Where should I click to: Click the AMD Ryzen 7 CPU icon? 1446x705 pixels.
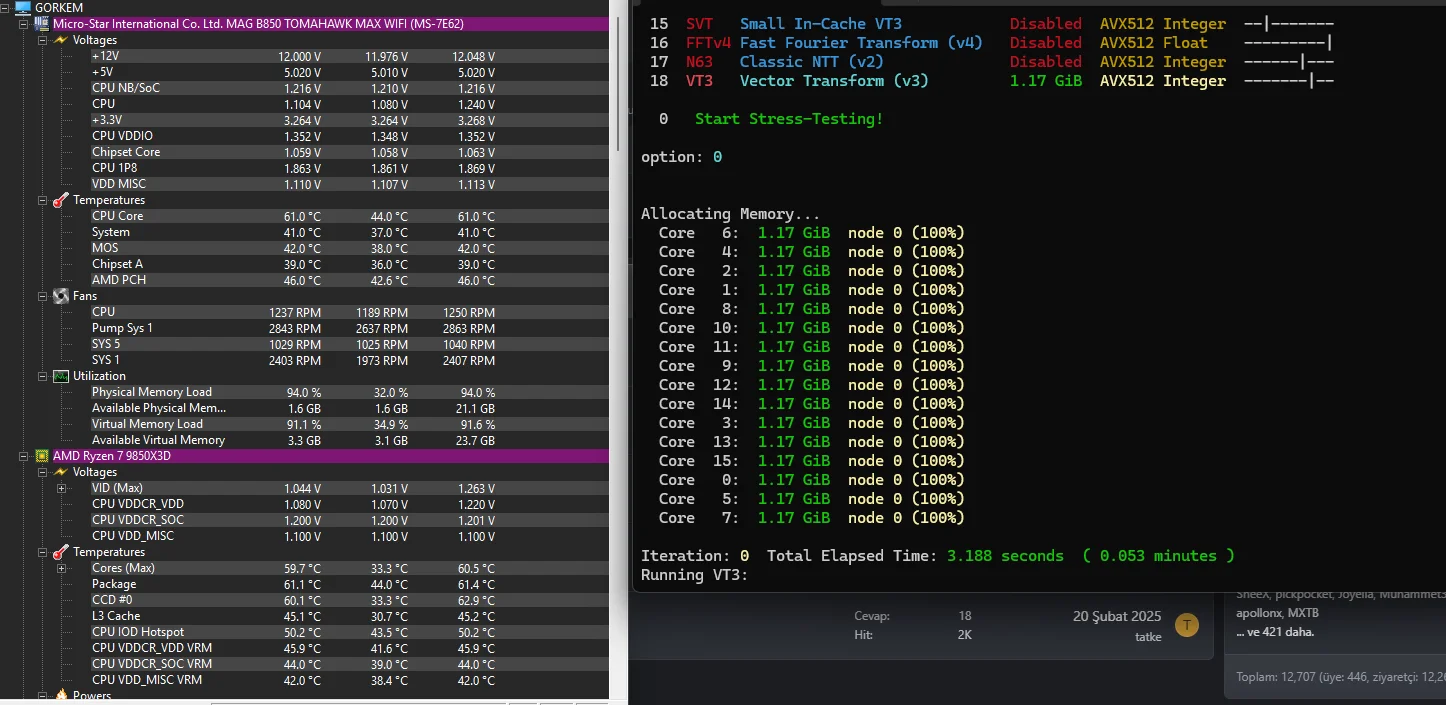[43, 456]
